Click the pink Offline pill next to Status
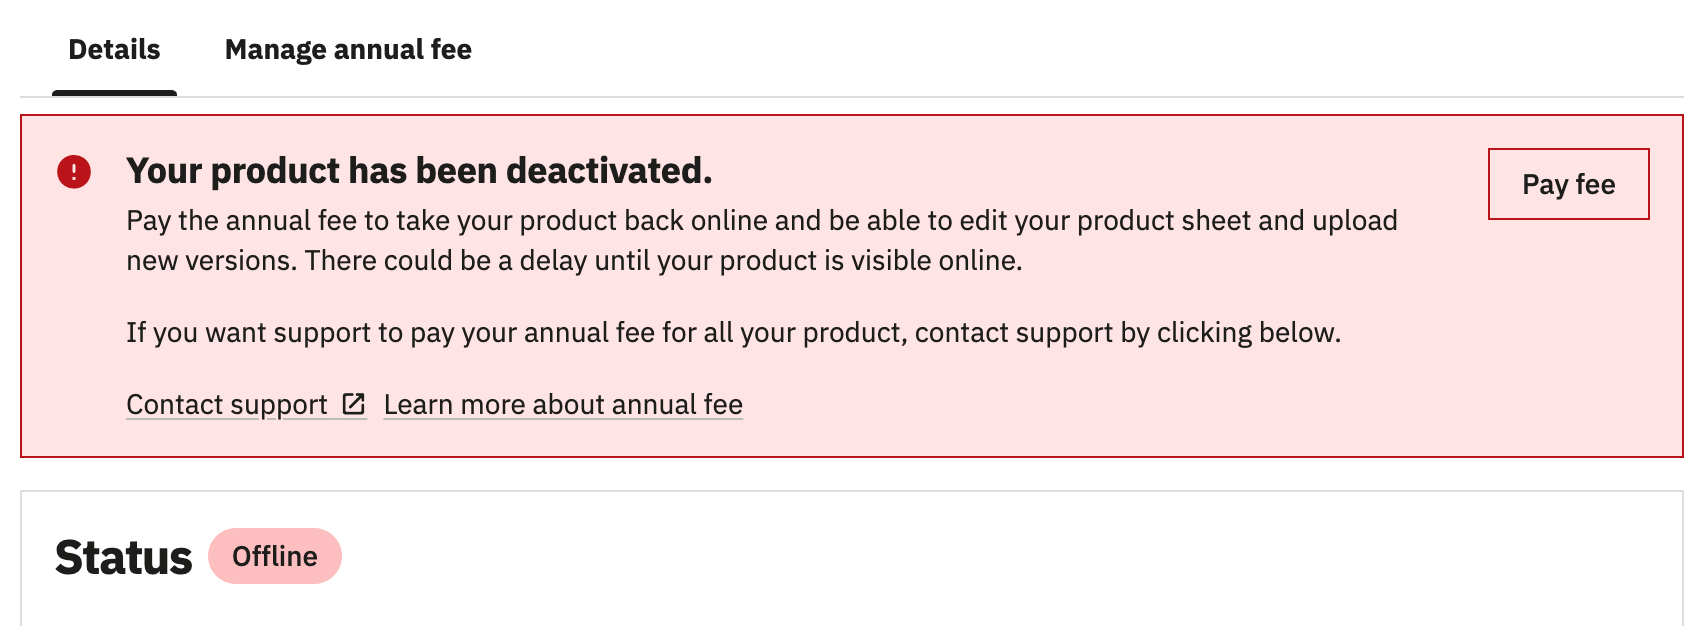1706x626 pixels. (x=275, y=556)
